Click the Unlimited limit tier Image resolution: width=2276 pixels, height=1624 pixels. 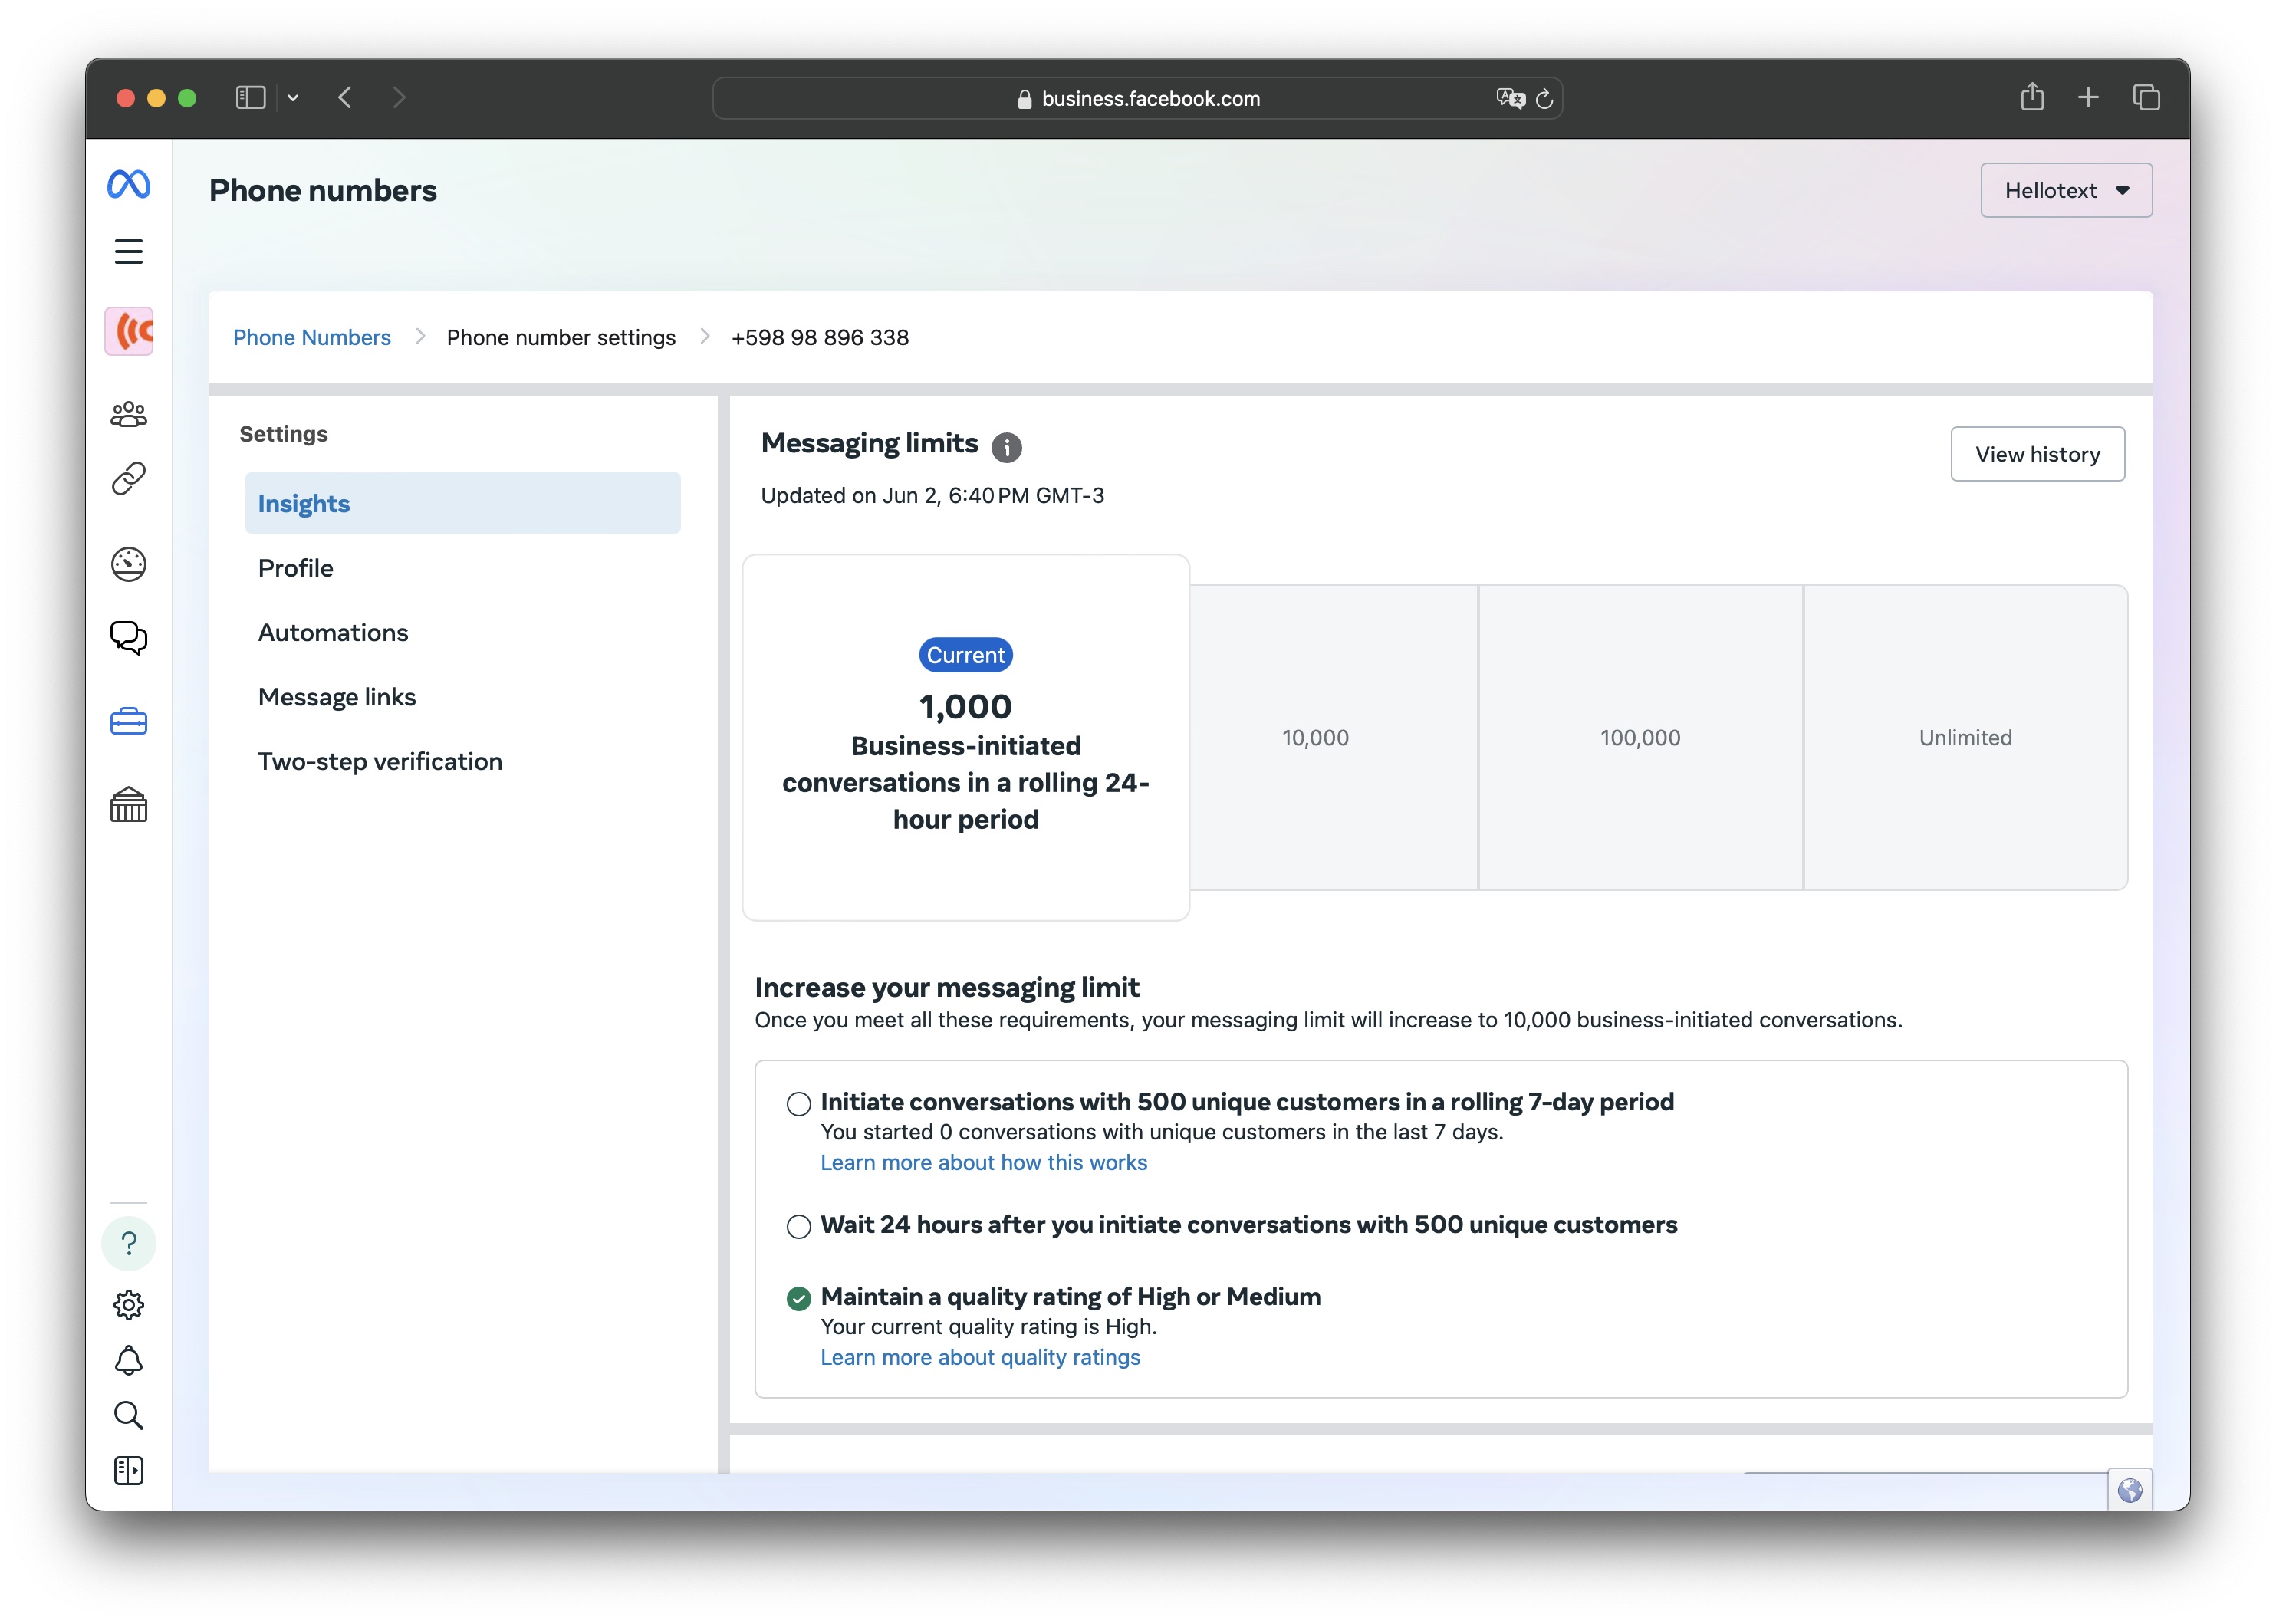[1965, 737]
